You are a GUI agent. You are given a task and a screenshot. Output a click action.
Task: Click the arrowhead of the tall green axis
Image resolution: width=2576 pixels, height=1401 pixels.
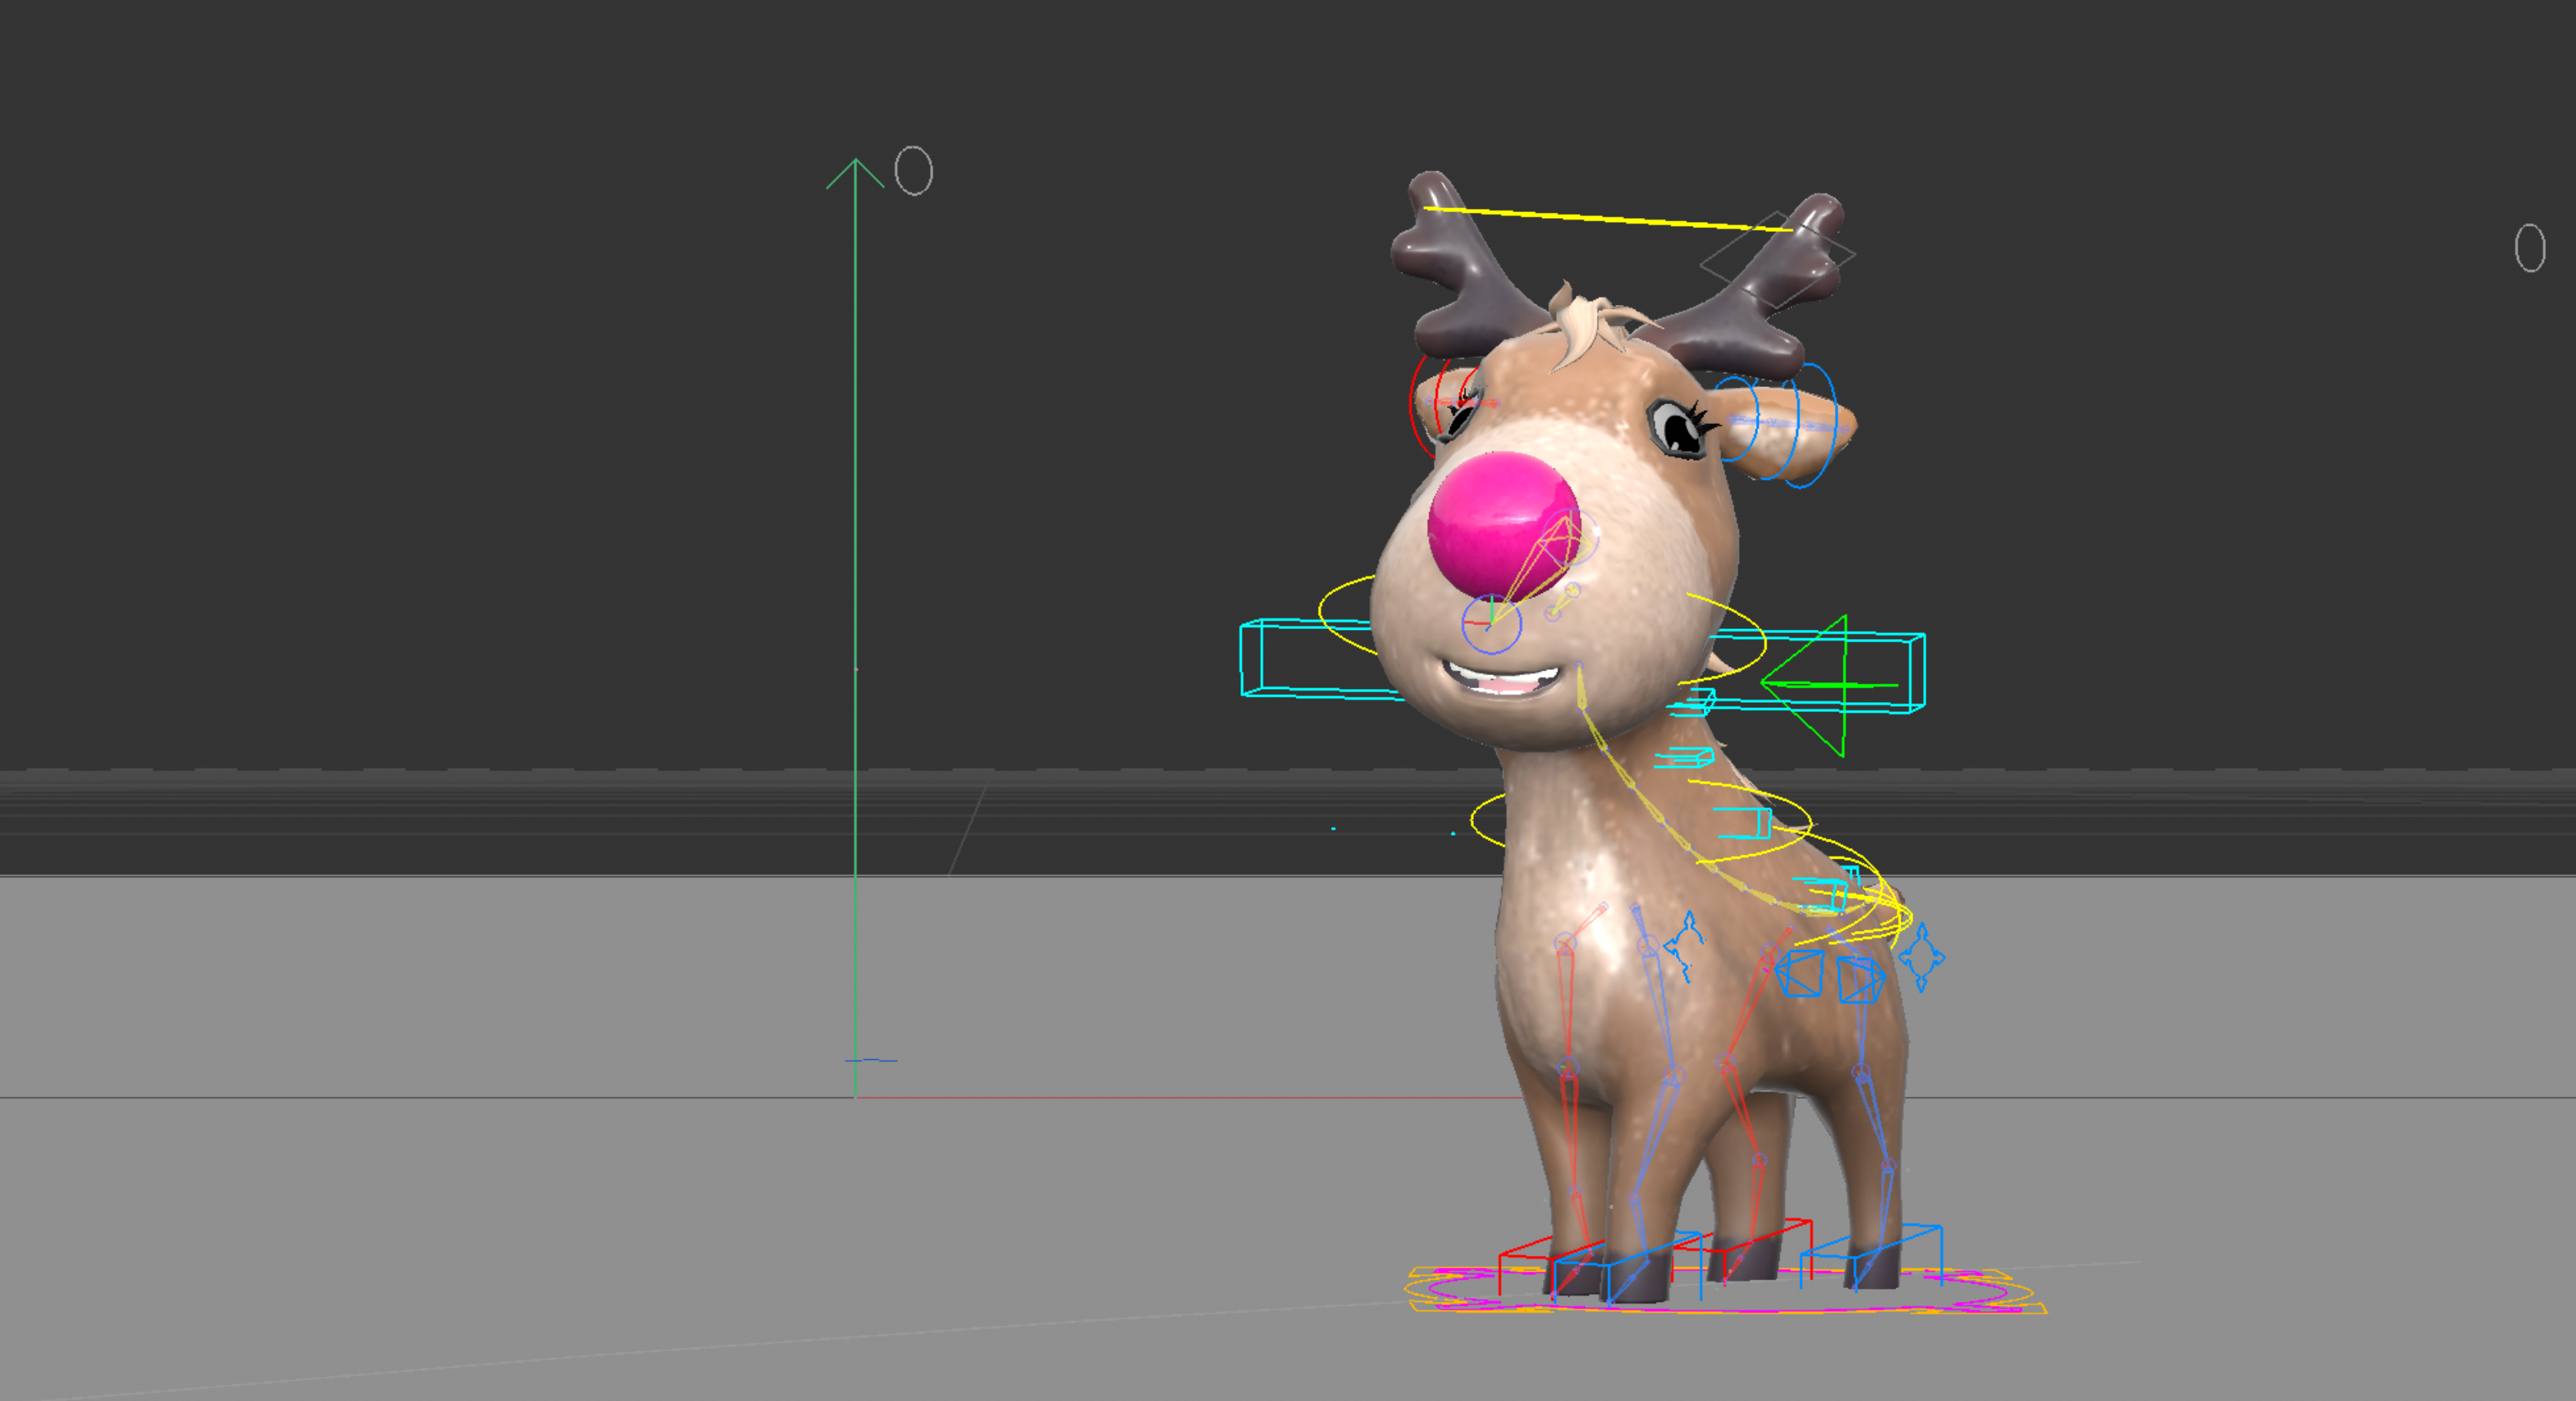pos(855,170)
